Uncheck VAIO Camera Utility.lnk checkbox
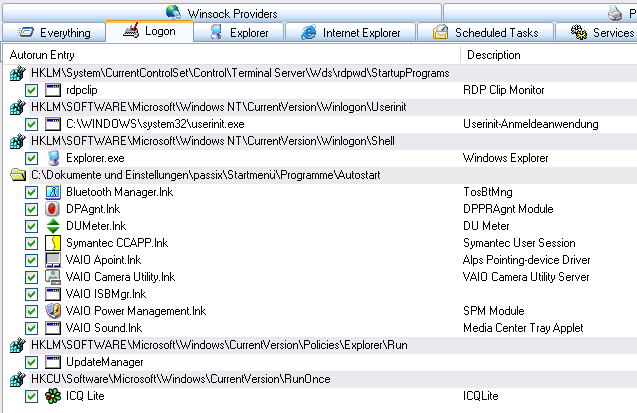The image size is (637, 413). (32, 277)
